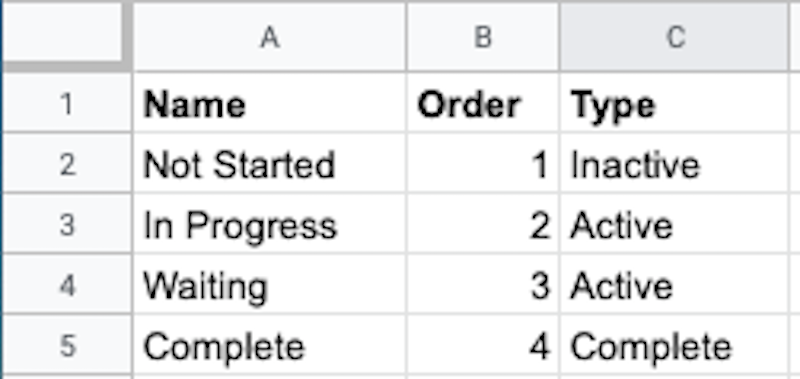The width and height of the screenshot is (800, 379).
Task: Select row 4 header
Action: click(x=67, y=285)
